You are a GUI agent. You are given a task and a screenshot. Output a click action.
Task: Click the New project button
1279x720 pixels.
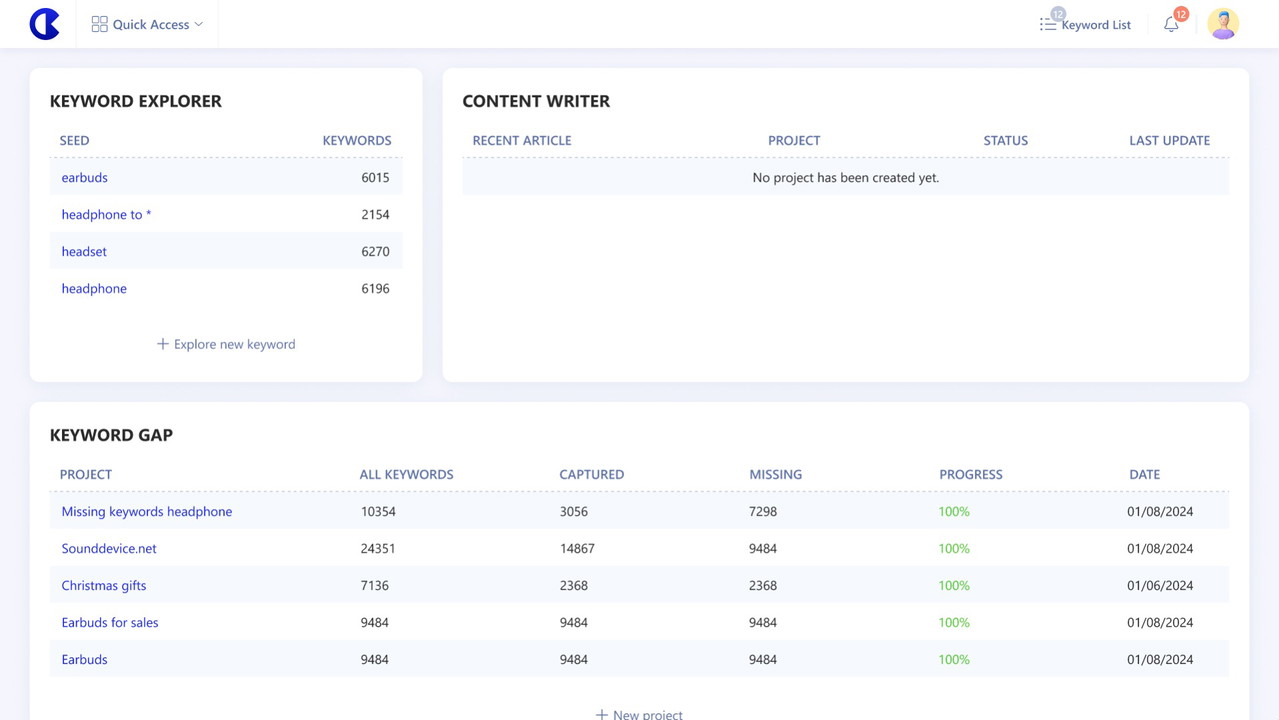pyautogui.click(x=647, y=714)
